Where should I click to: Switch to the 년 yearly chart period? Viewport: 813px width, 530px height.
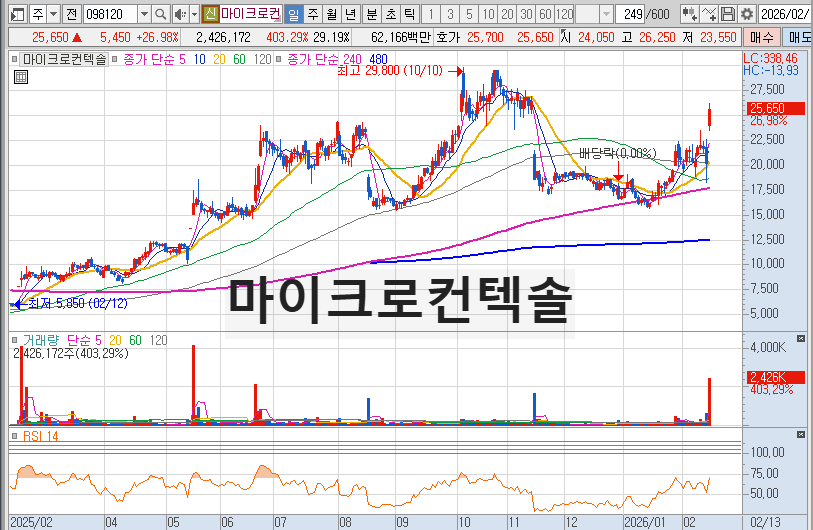tap(350, 14)
